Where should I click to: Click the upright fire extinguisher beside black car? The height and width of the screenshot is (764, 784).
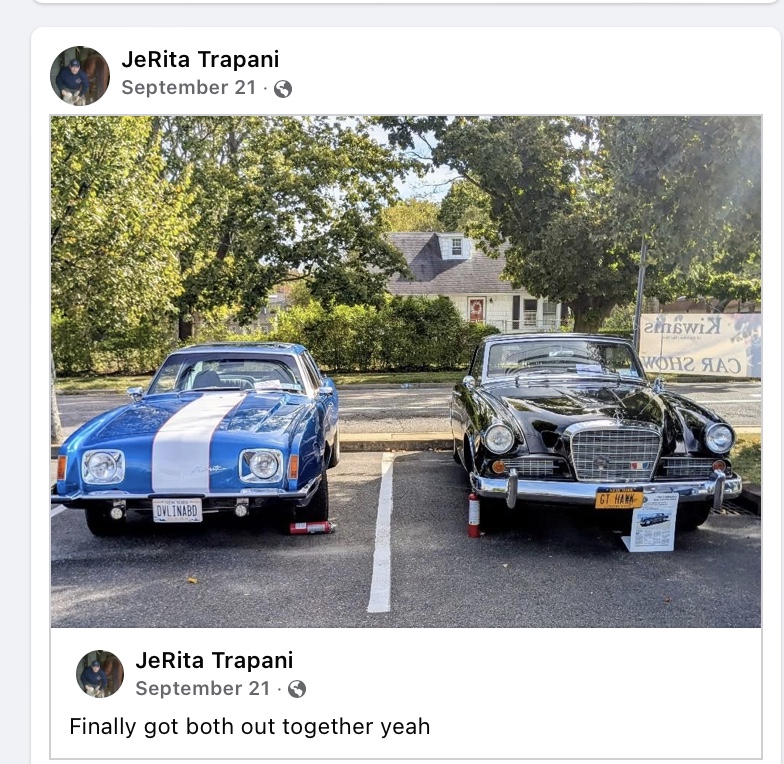(x=474, y=515)
